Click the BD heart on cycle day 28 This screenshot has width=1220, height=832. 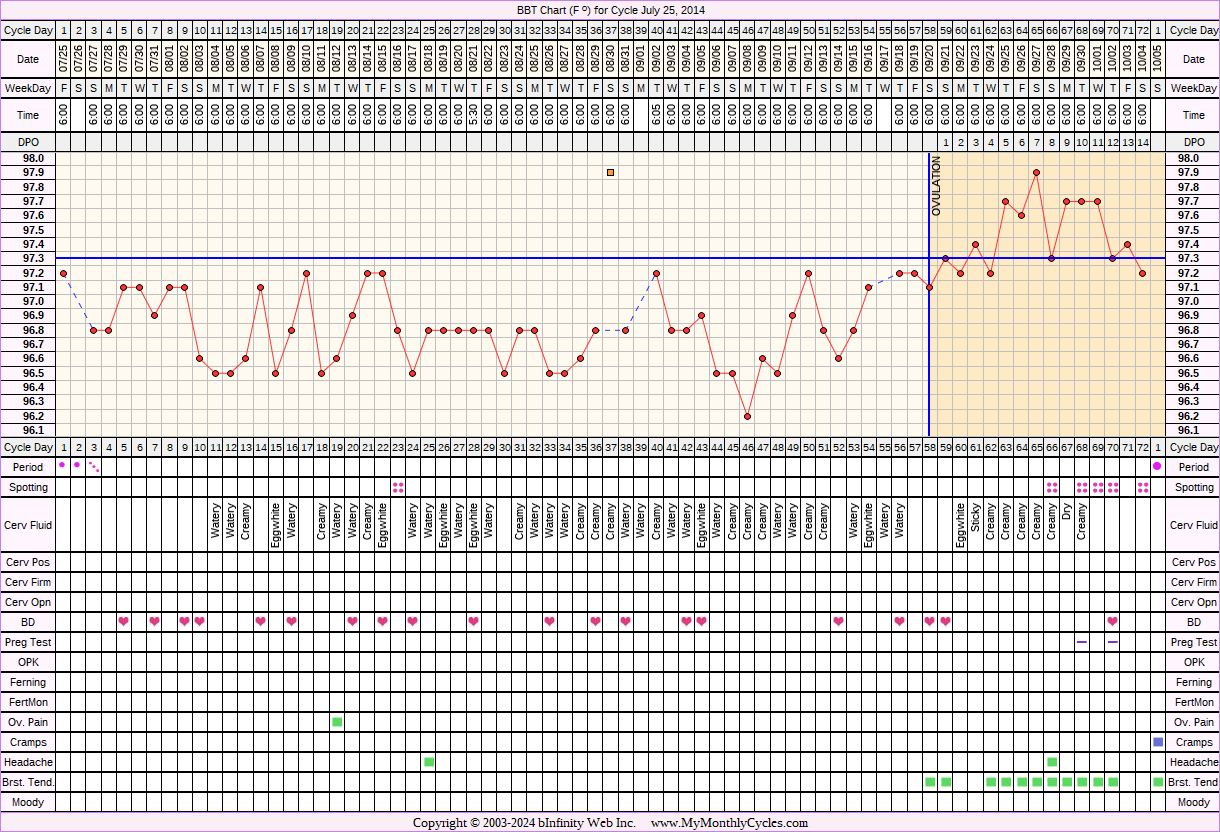[x=473, y=621]
